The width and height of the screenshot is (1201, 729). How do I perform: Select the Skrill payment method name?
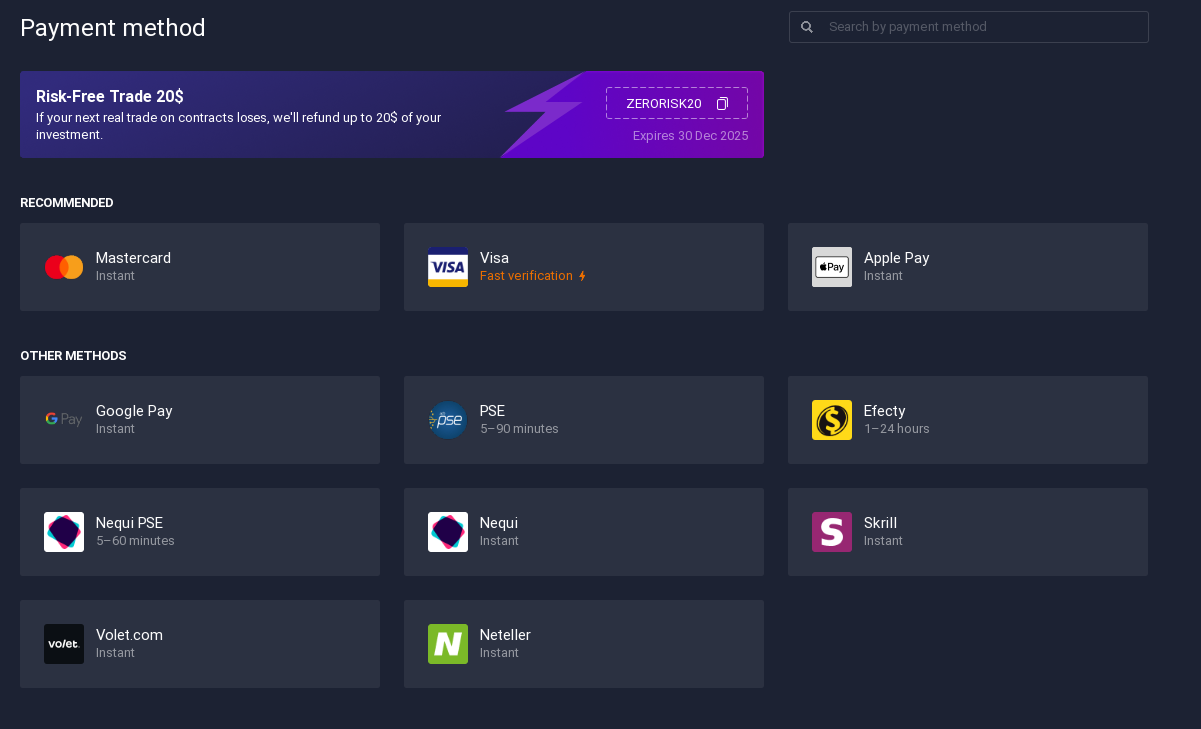coord(880,523)
